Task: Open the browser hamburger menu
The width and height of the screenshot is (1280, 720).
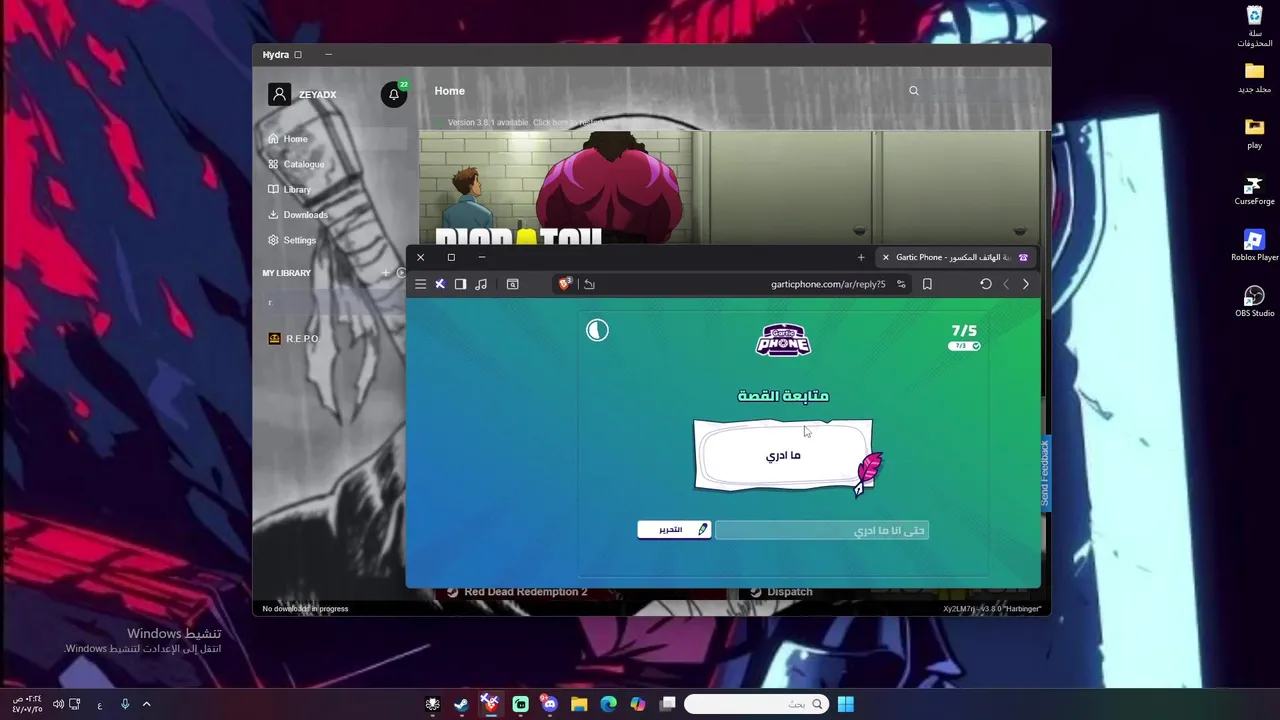Action: click(421, 284)
